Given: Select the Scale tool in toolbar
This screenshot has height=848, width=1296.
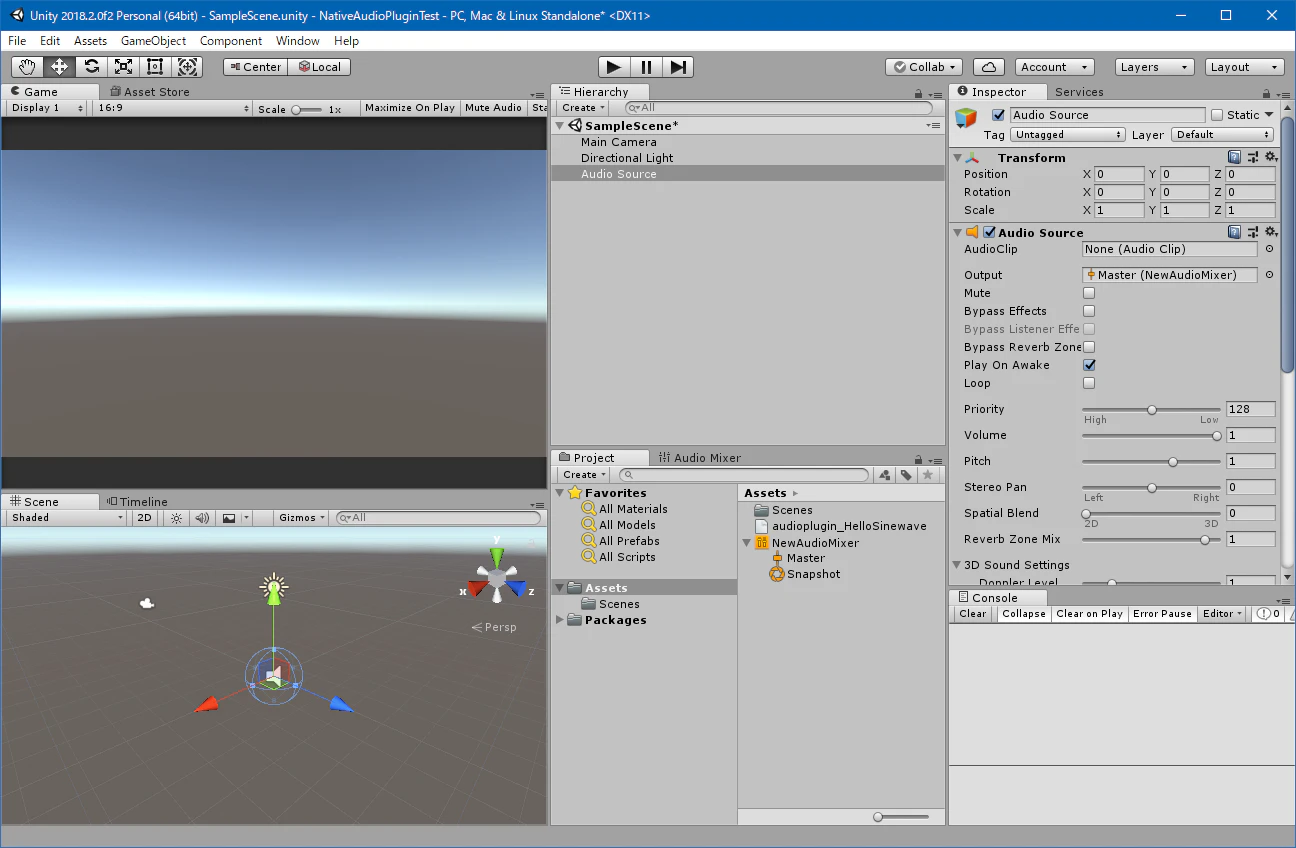Looking at the screenshot, I should point(123,67).
